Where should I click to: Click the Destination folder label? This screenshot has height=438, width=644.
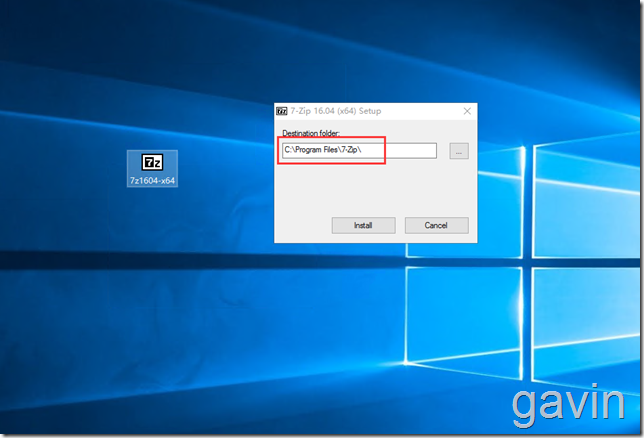311,133
